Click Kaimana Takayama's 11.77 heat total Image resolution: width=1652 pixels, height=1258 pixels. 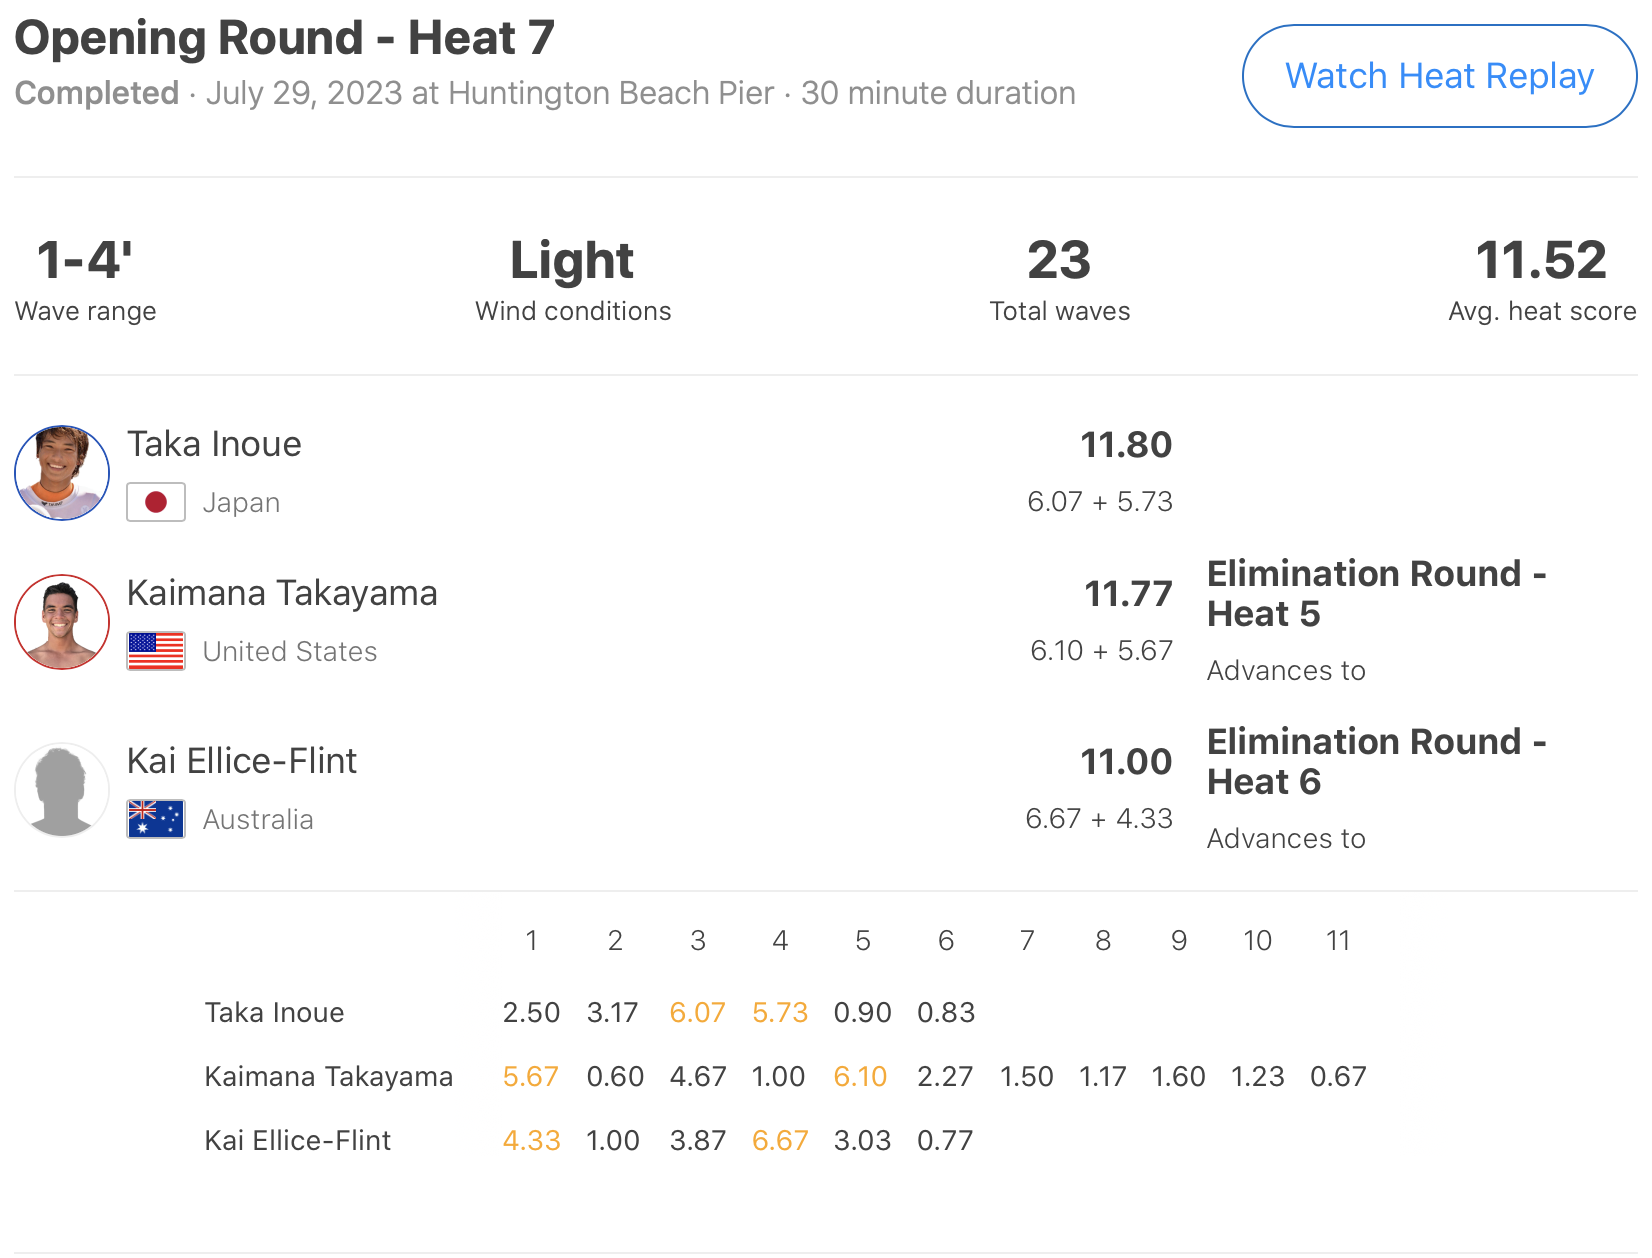(1128, 594)
